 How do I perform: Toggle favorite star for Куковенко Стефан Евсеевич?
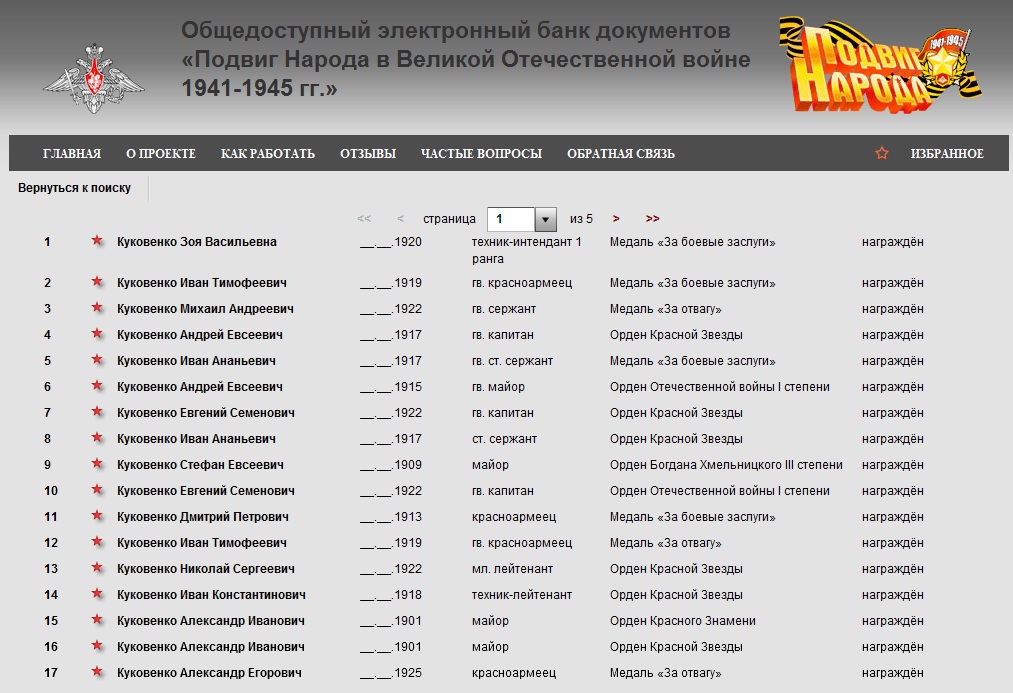97,465
